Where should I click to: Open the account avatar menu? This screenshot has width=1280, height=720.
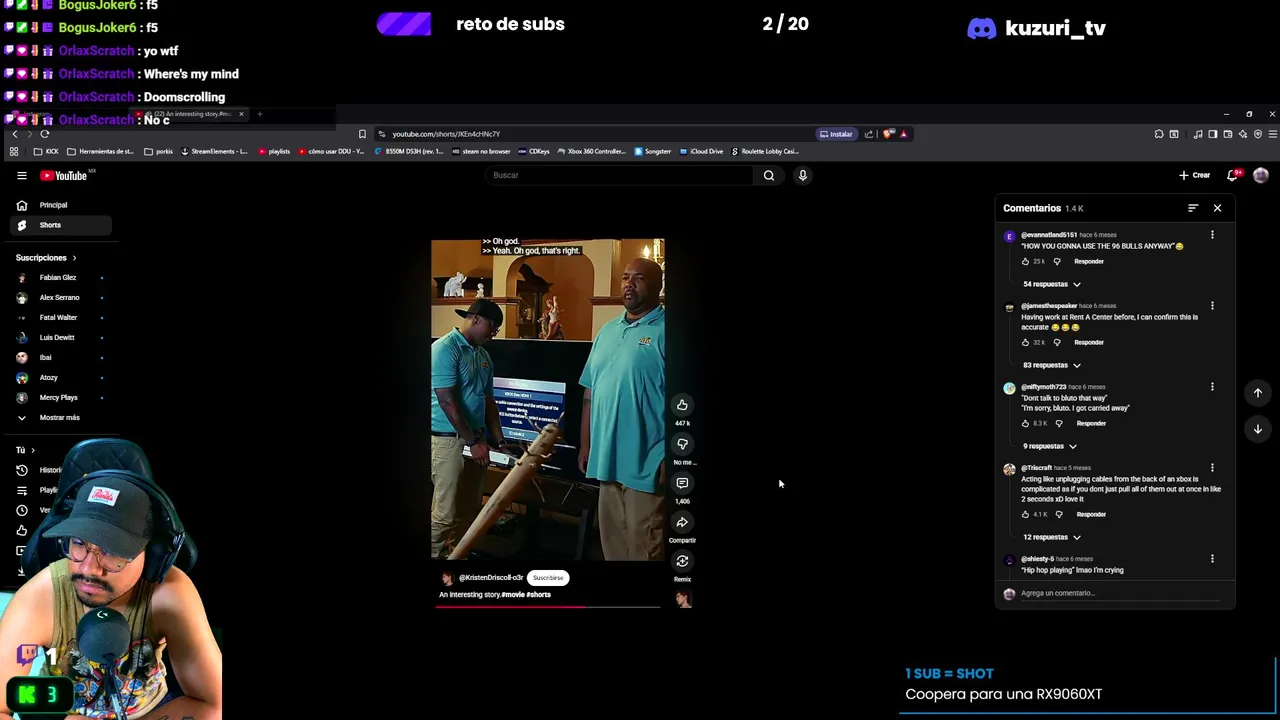(1260, 175)
